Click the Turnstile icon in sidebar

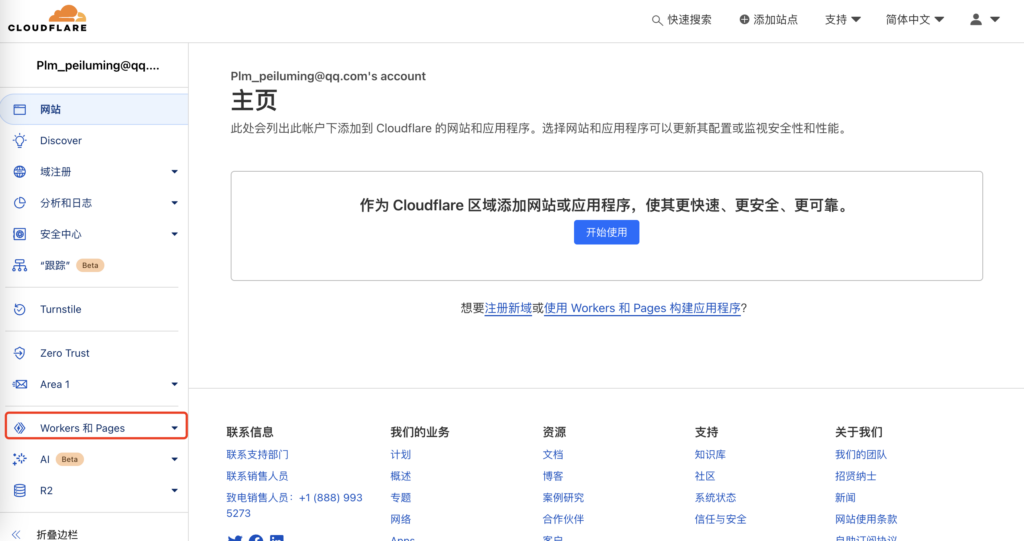[x=19, y=310]
